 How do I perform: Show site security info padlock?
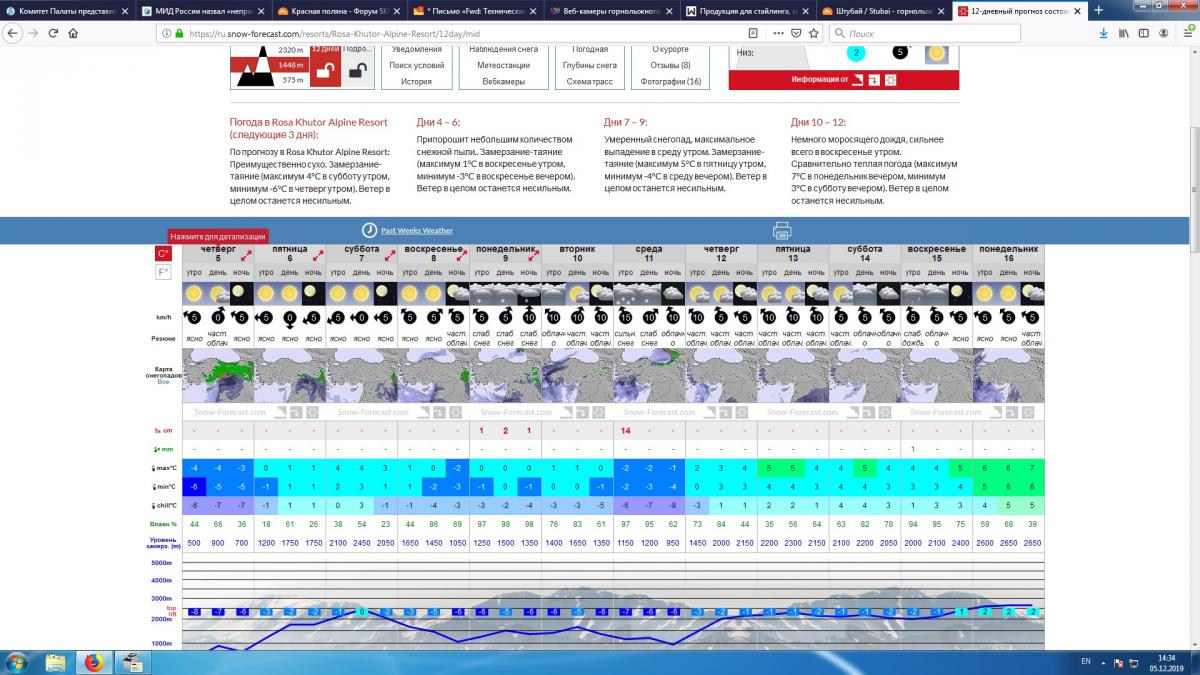pos(179,33)
